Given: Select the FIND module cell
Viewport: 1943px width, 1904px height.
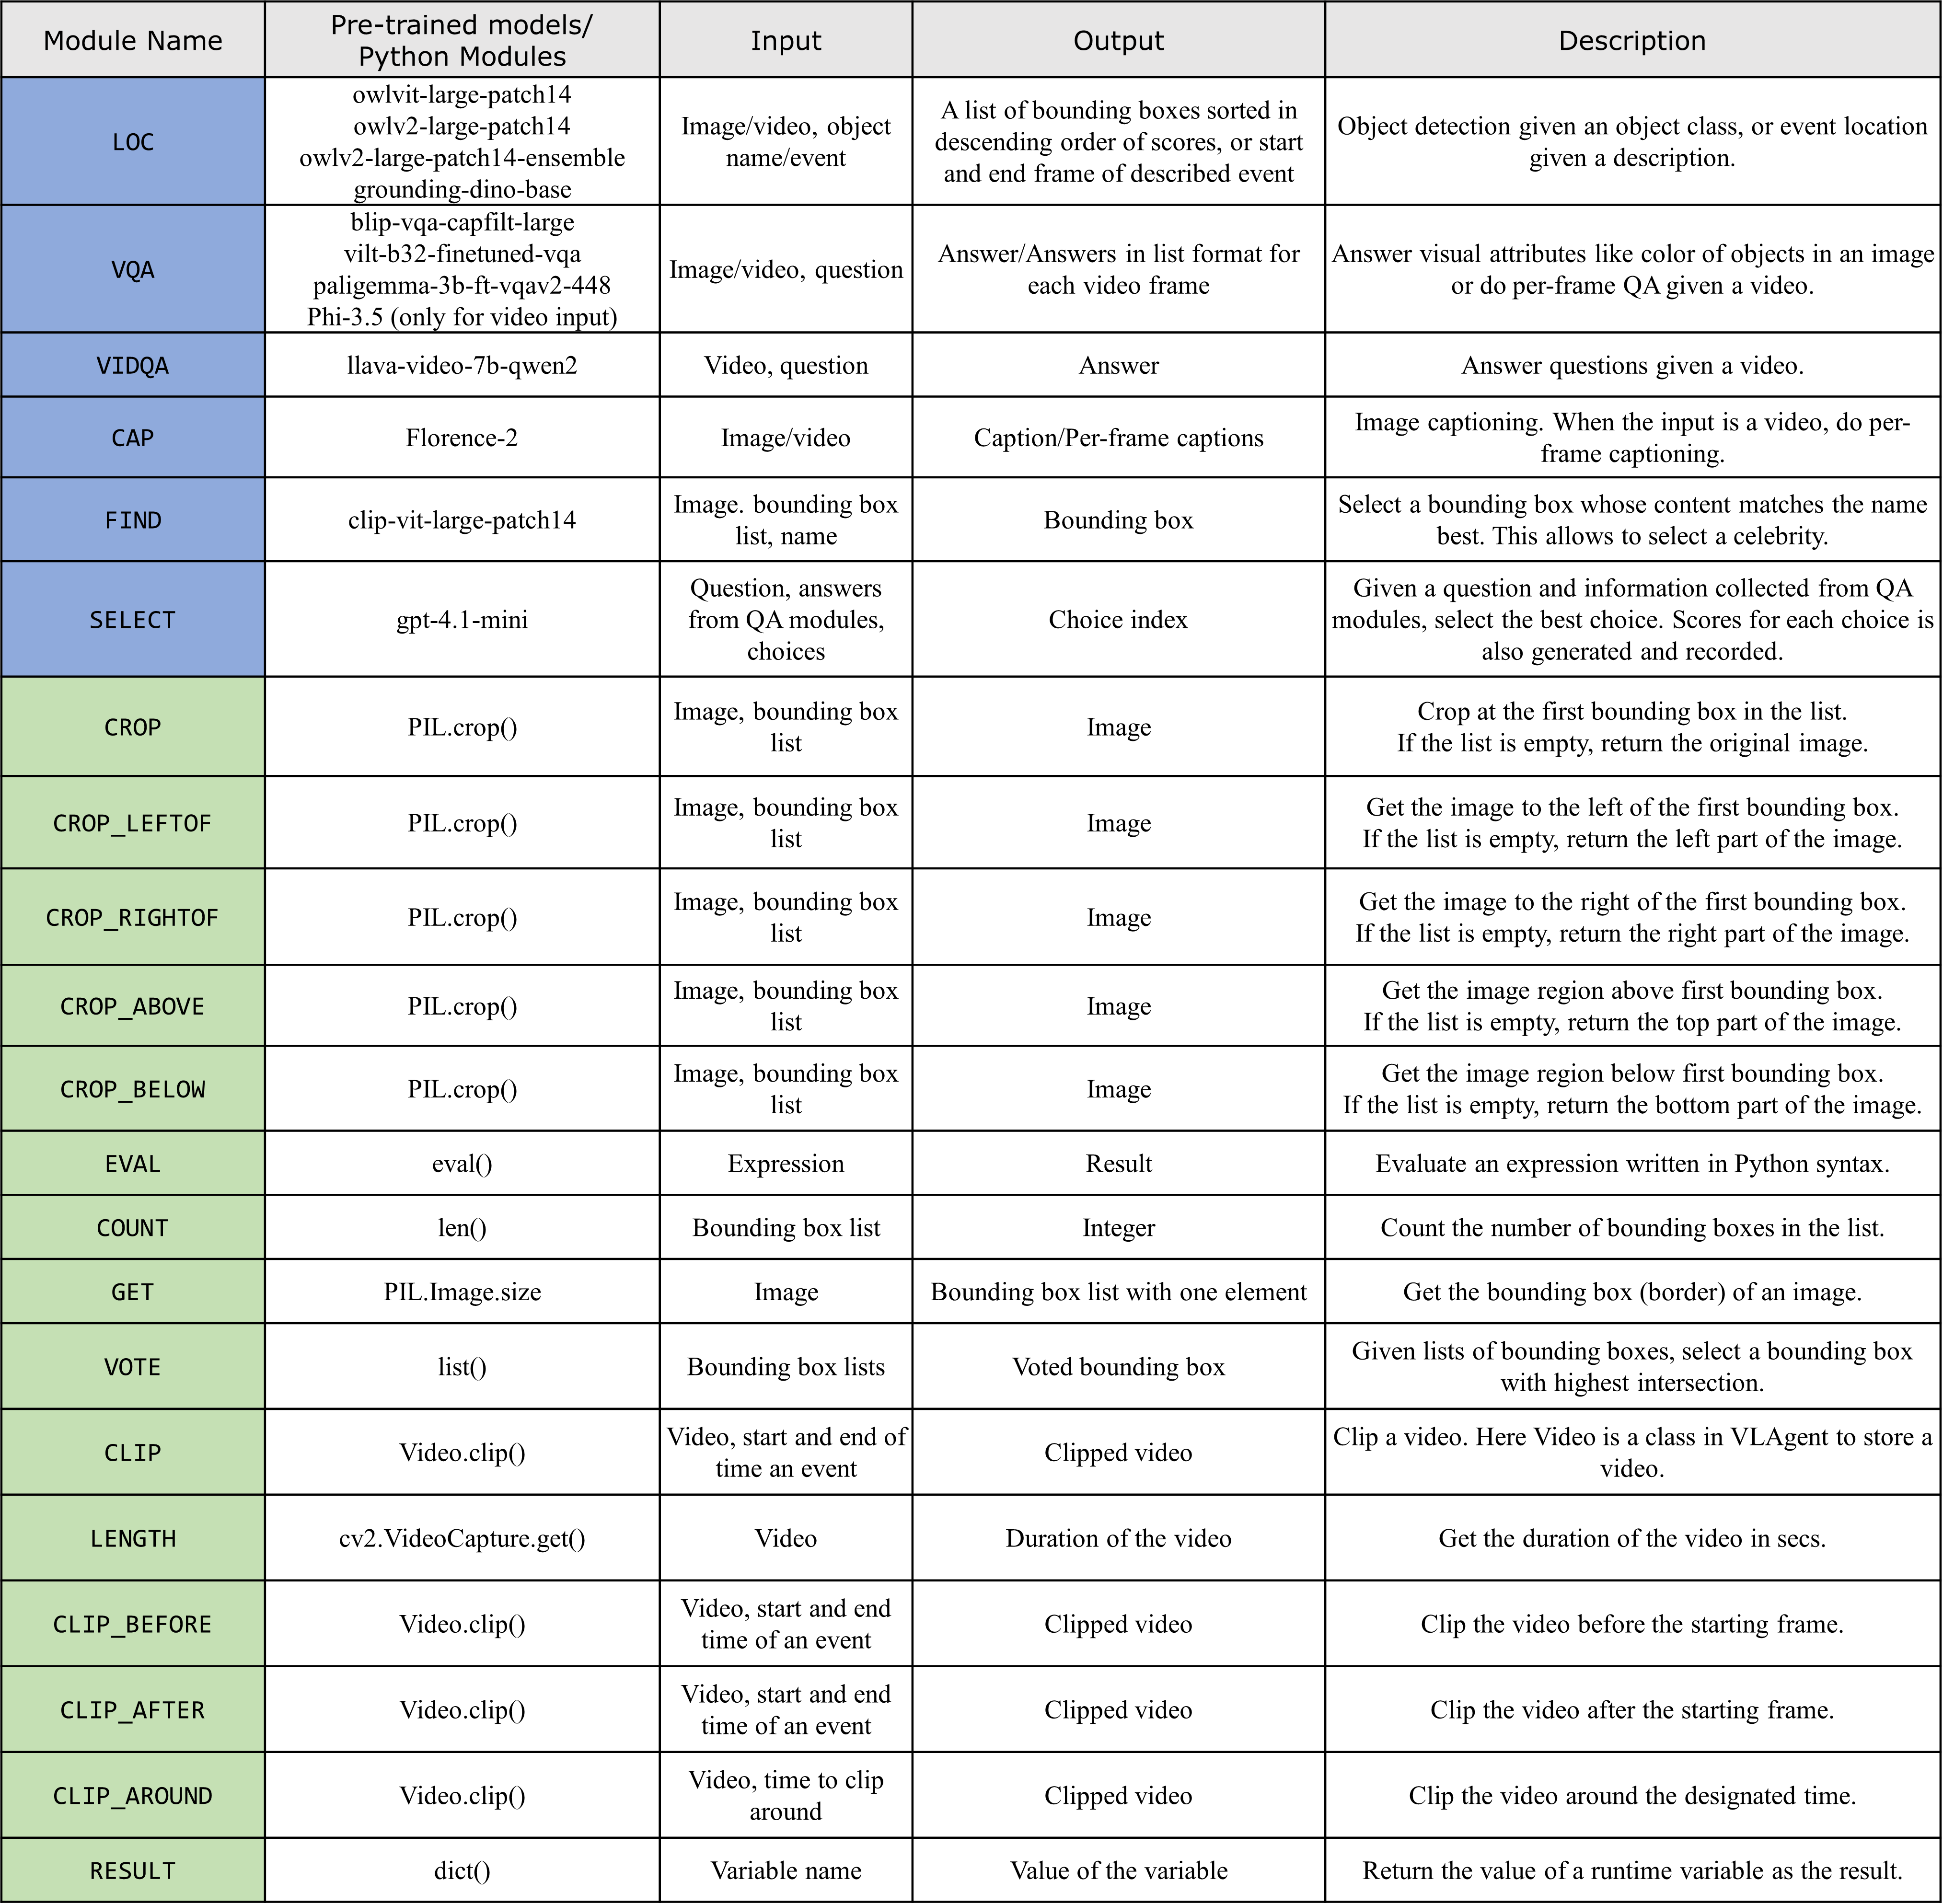Looking at the screenshot, I should click(133, 520).
